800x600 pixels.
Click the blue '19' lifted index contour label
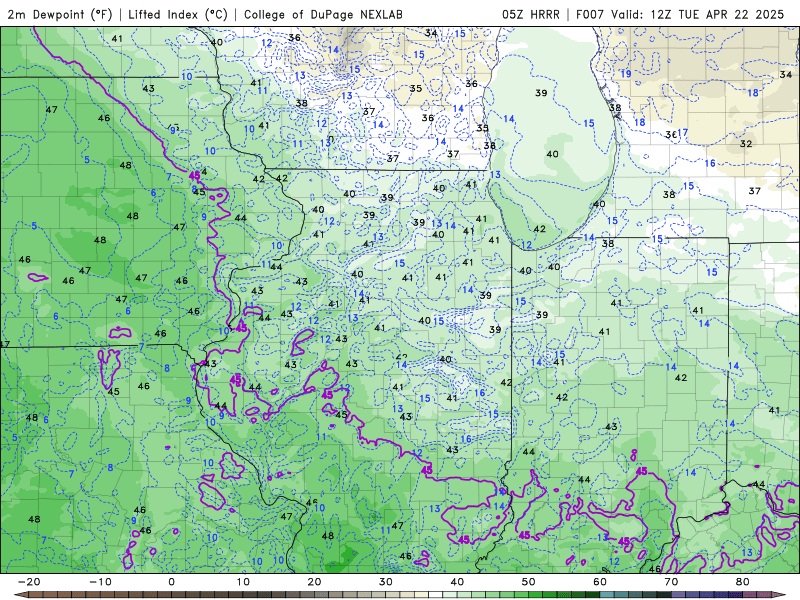point(626,74)
